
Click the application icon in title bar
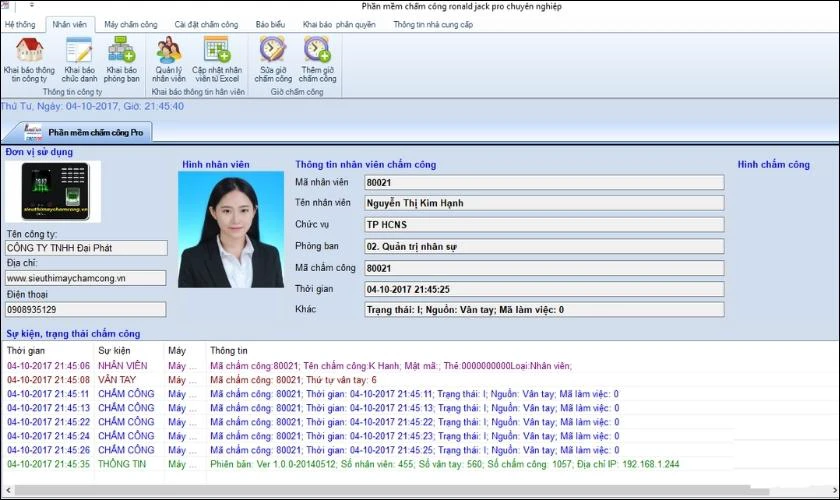click(5, 6)
